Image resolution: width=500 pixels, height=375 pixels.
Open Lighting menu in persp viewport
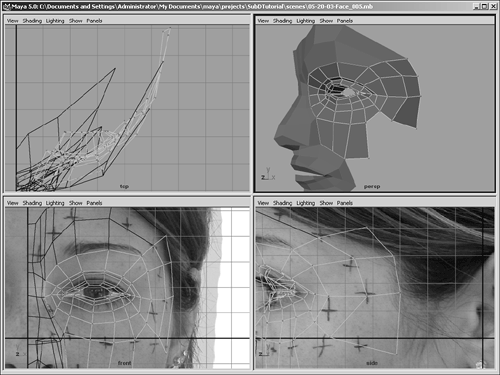(305, 21)
